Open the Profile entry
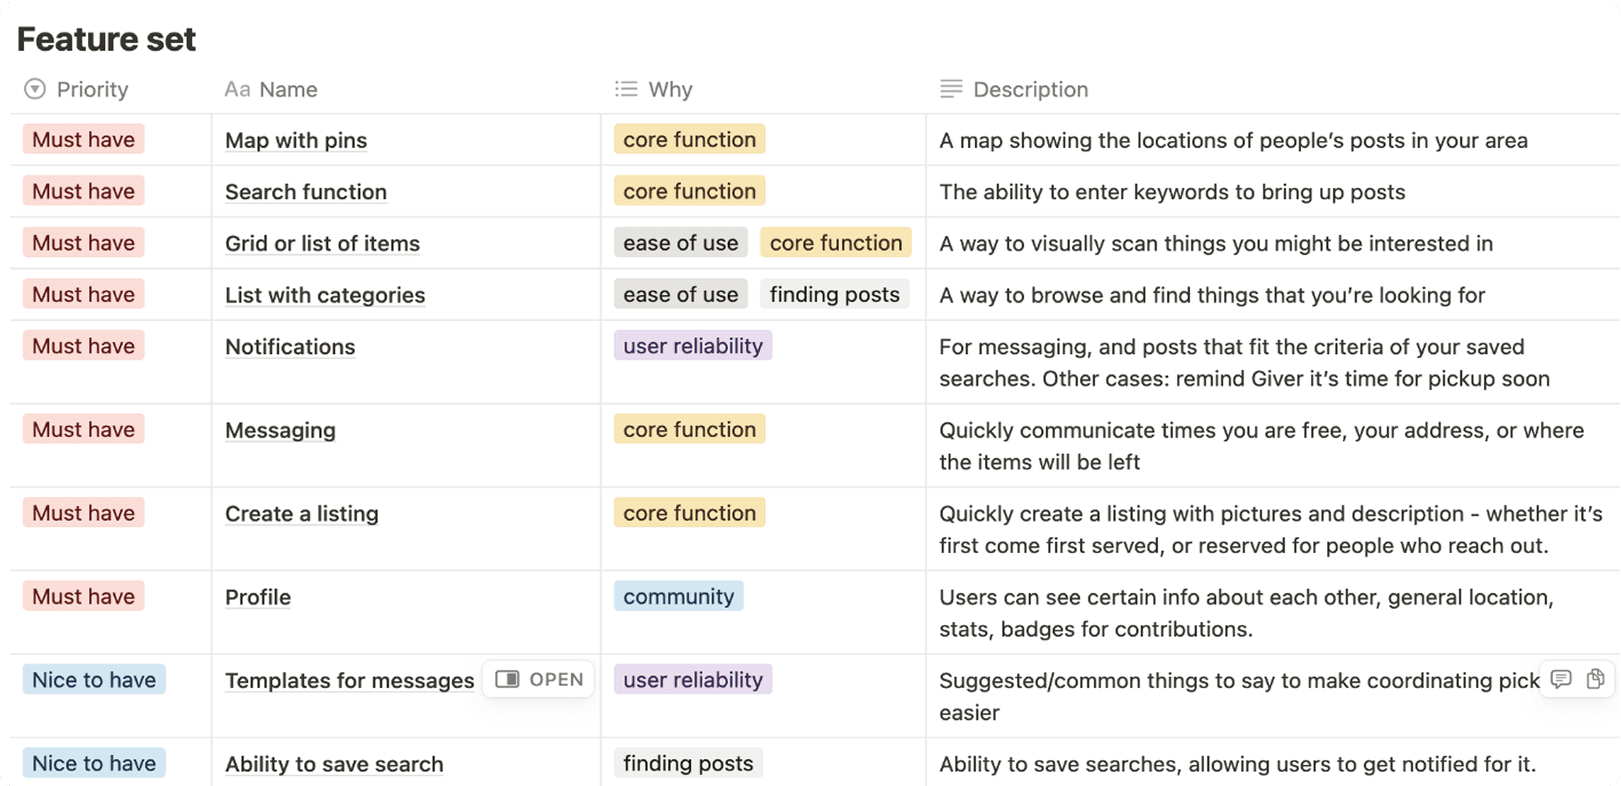Screen dimensions: 1621x786 pos(258,597)
